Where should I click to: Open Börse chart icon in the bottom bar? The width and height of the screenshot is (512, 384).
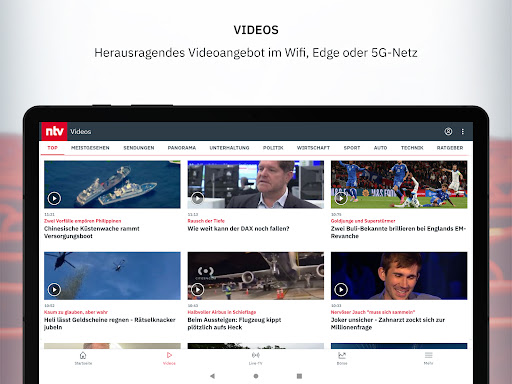coord(342,358)
